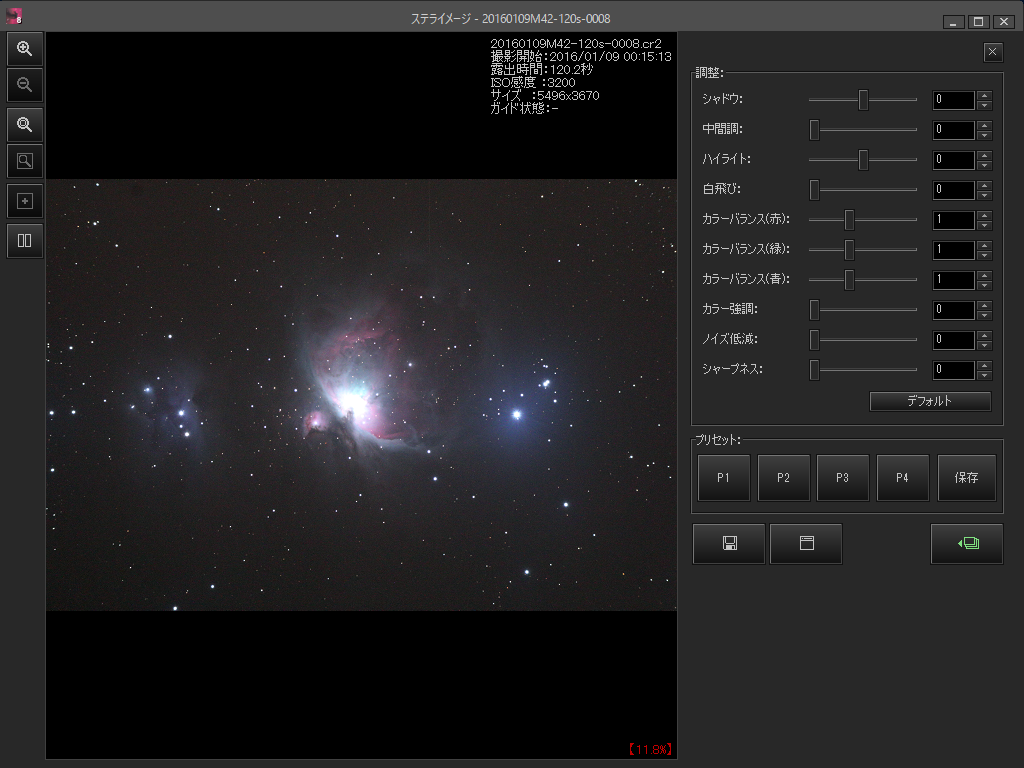Viewport: 1024px width, 768px height.
Task: Close the adjustment panel with the X button
Action: point(992,52)
